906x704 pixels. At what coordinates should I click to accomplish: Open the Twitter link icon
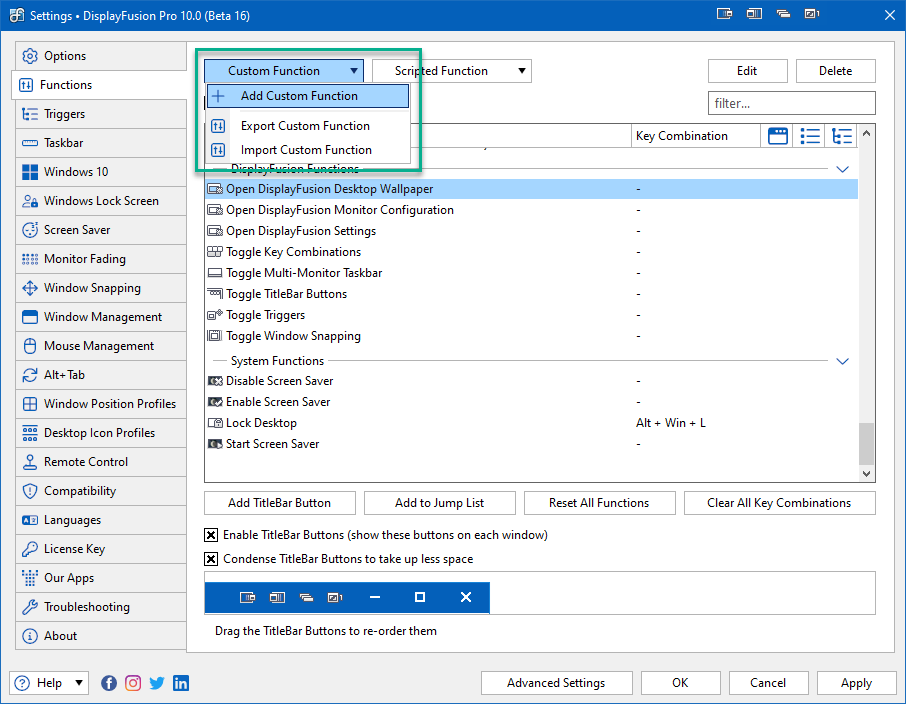[x=157, y=683]
